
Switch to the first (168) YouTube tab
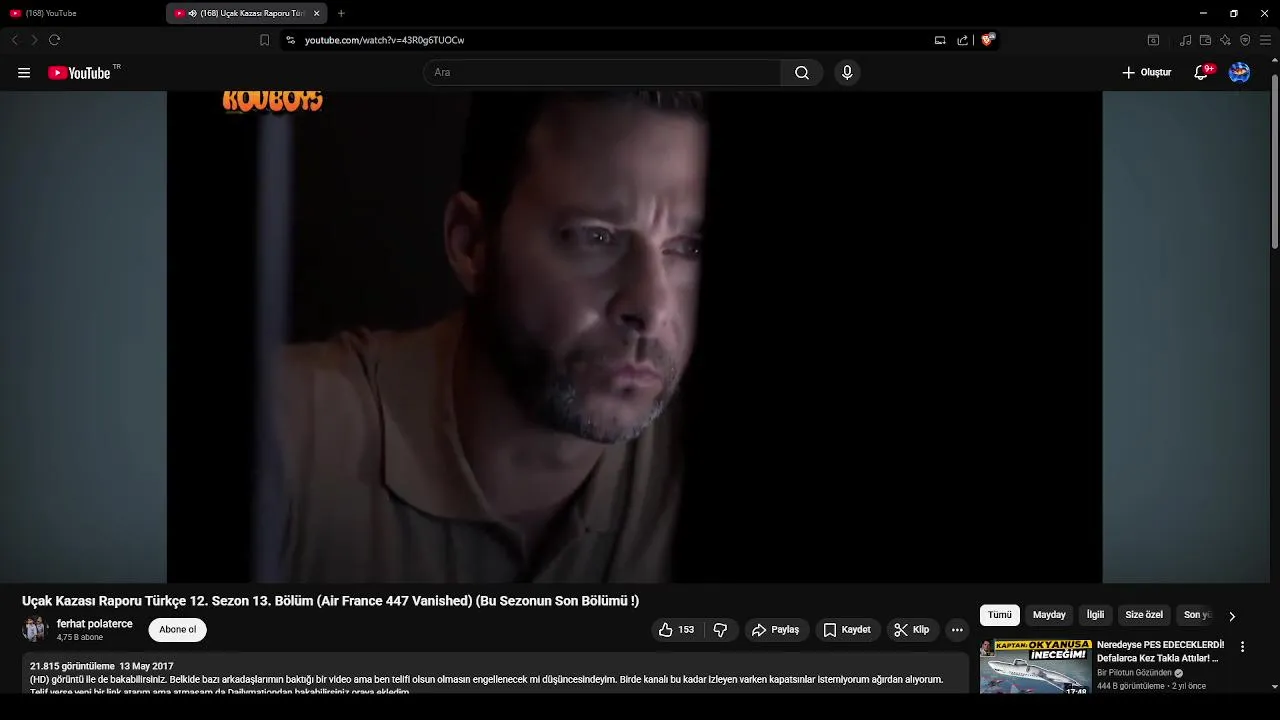coord(82,13)
